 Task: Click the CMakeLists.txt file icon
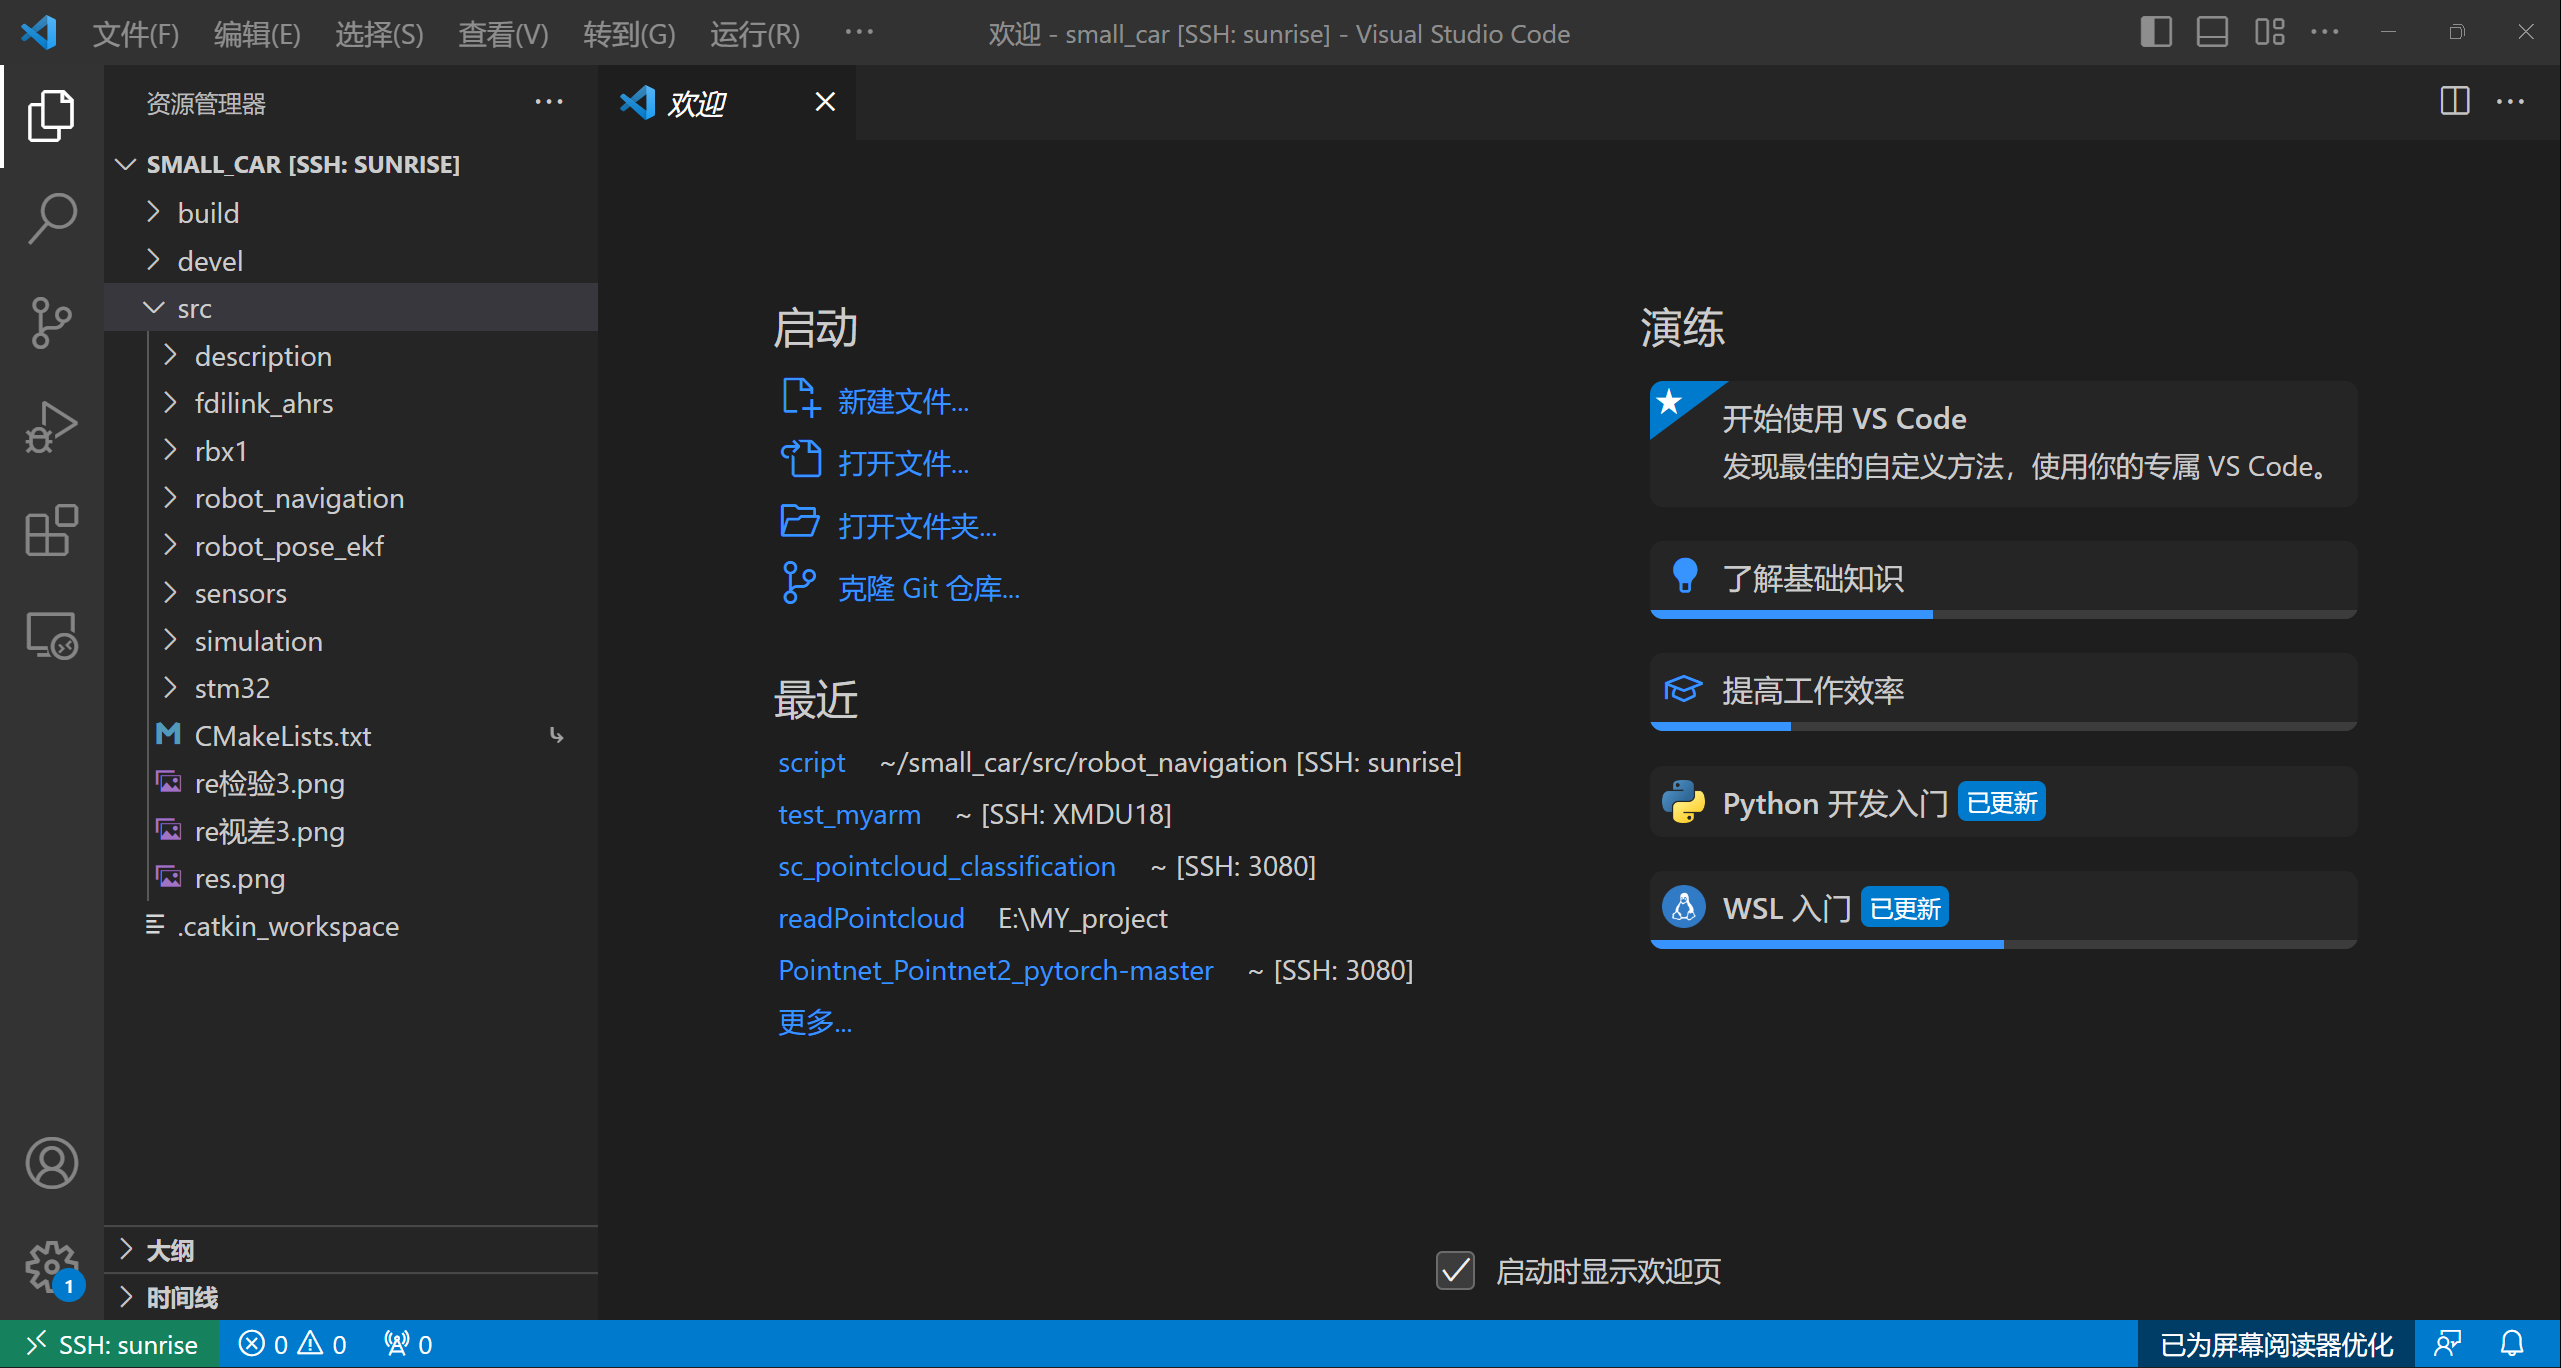[168, 735]
